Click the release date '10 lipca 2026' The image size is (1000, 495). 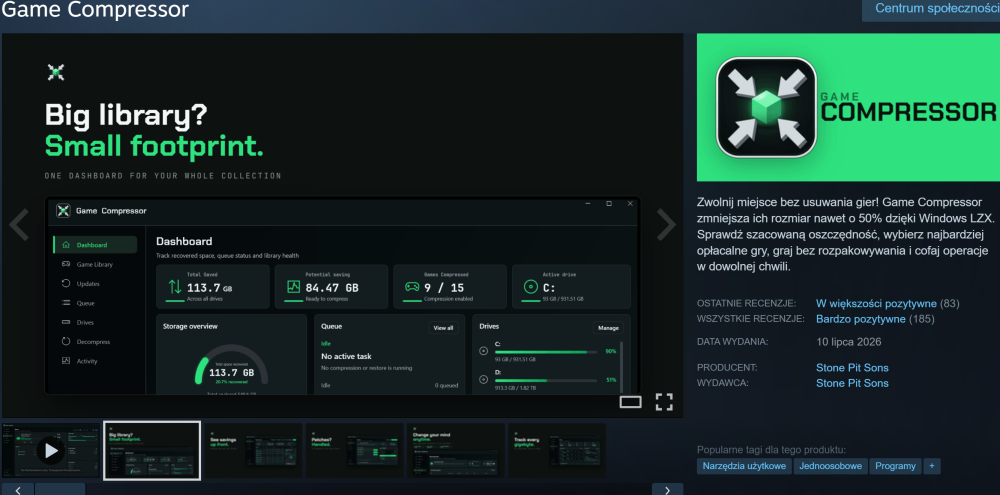849,342
